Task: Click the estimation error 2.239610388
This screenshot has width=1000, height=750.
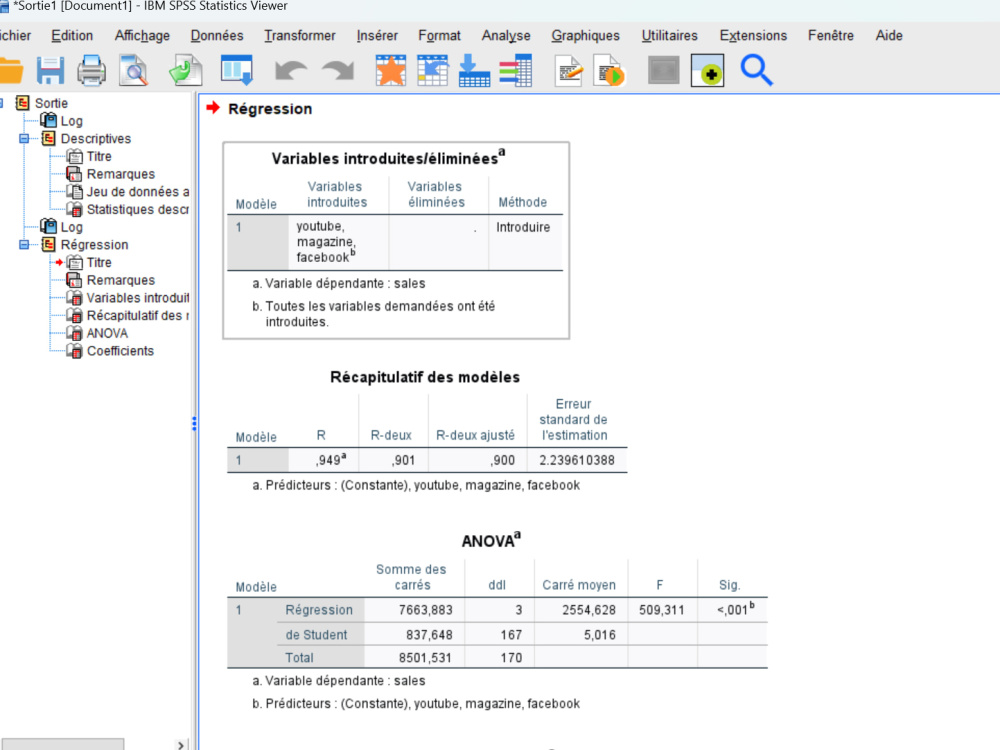Action: click(x=577, y=460)
